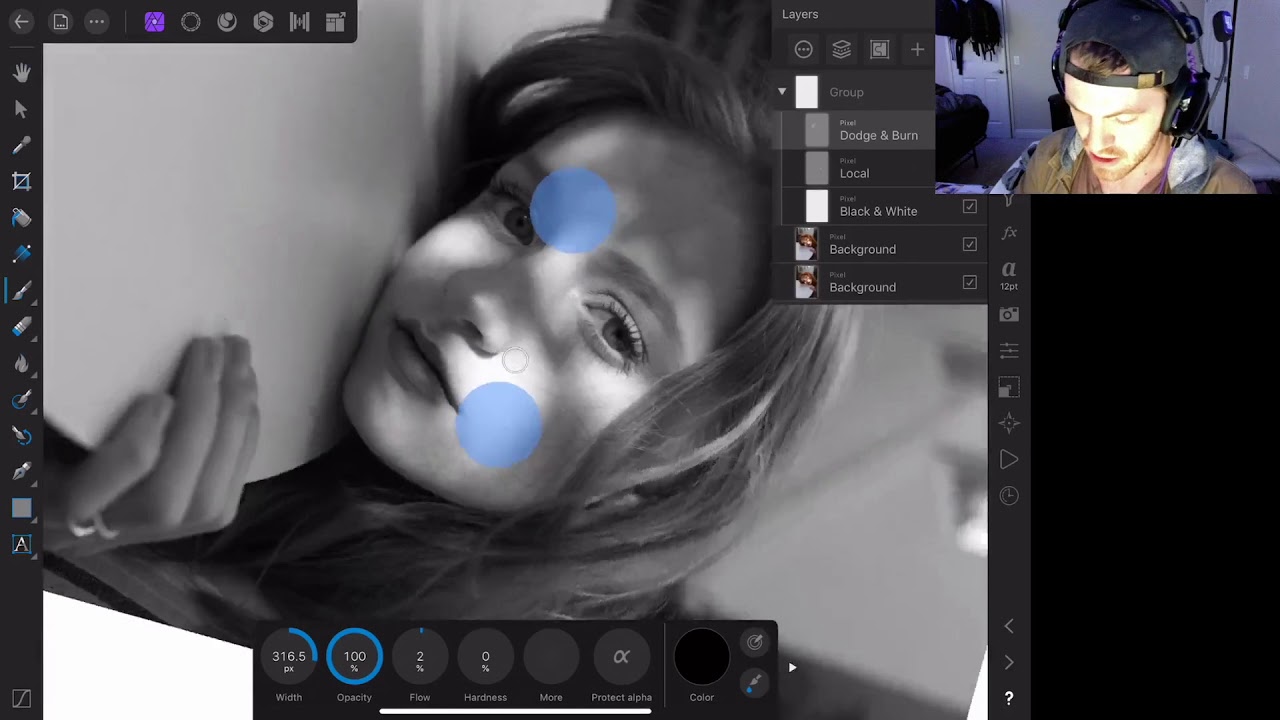Switch to the Erase Brush tool
Viewport: 1280px width, 720px height.
21,327
